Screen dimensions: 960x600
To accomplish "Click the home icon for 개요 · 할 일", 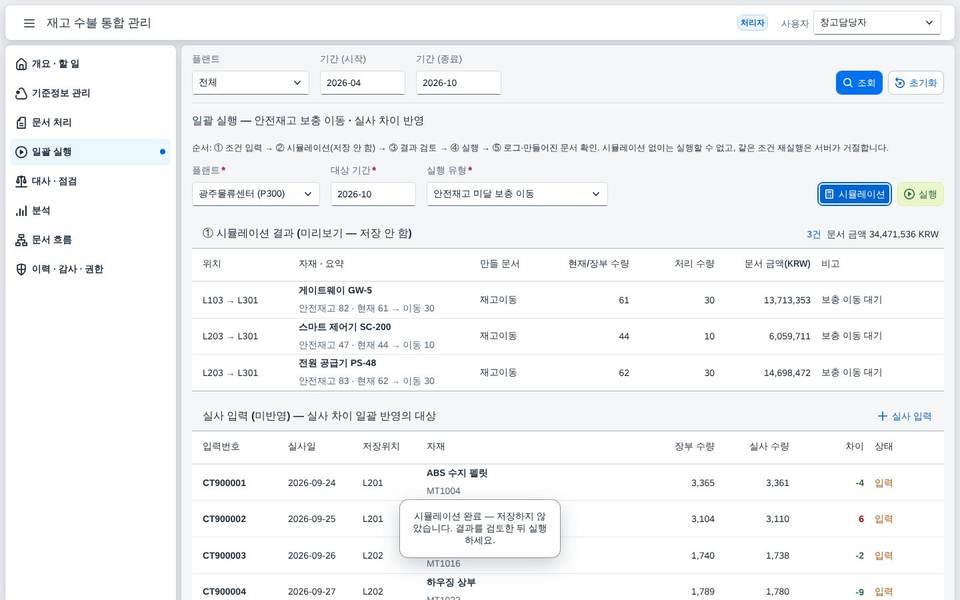I will [21, 64].
